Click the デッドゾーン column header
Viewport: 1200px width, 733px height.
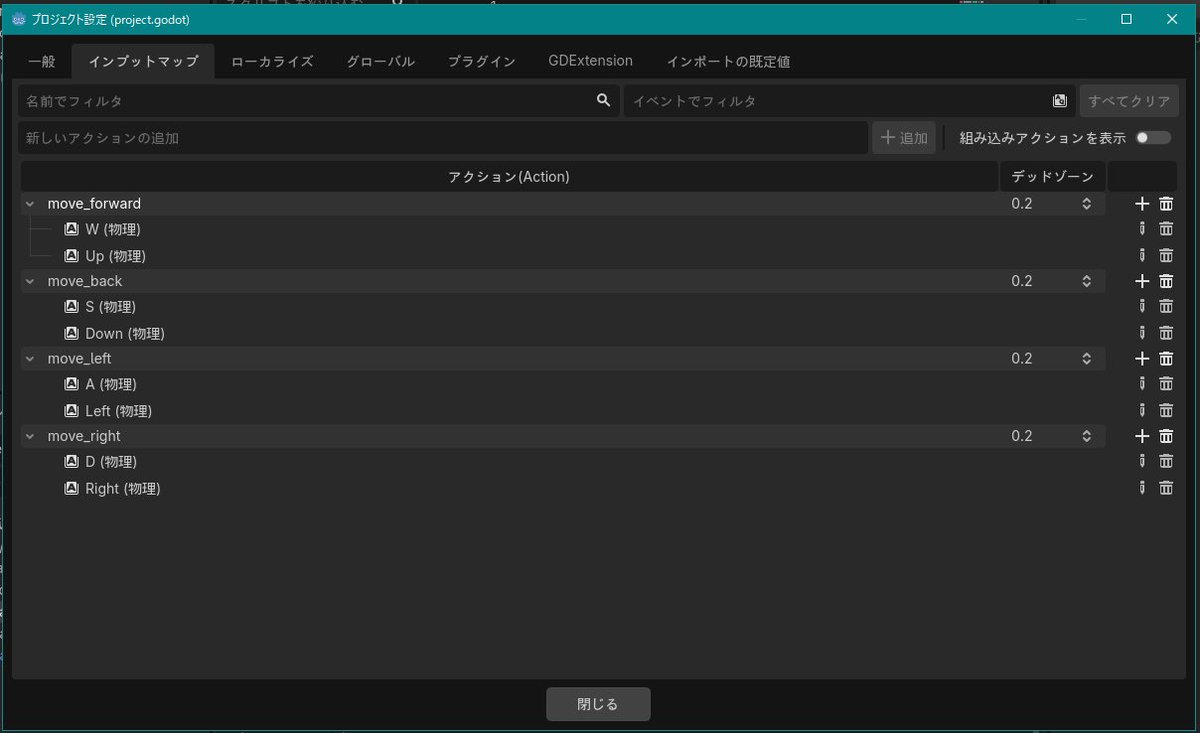pyautogui.click(x=1053, y=177)
